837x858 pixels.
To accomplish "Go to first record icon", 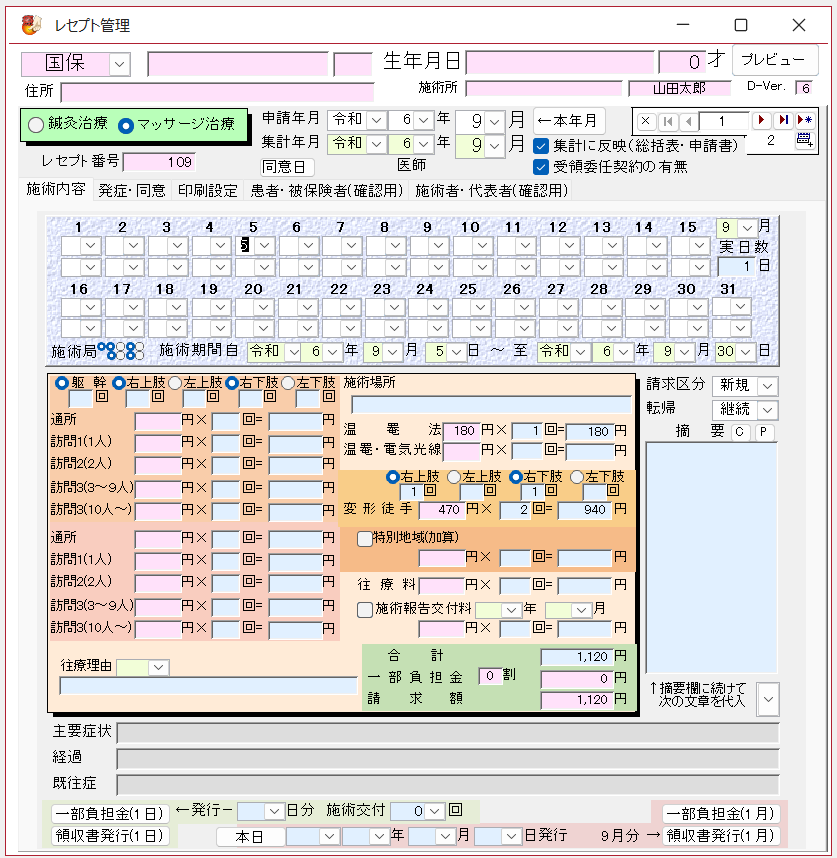I will pos(667,121).
